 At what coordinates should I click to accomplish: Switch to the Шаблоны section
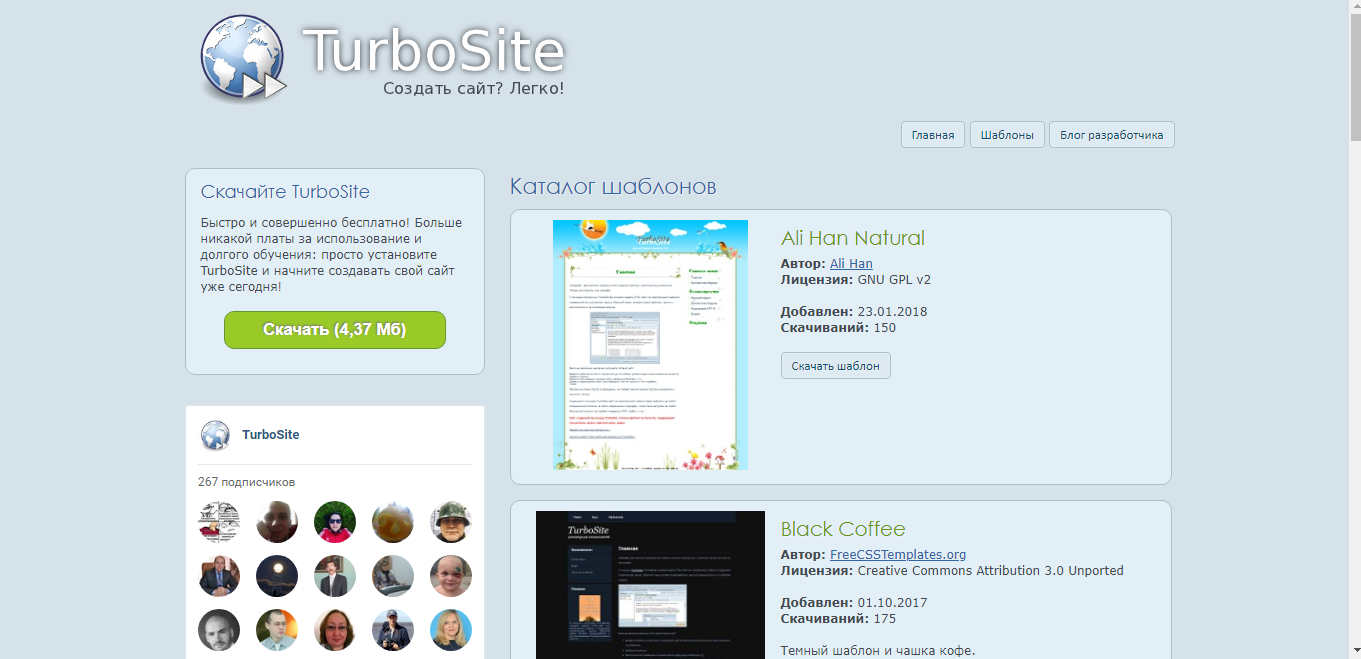(x=1007, y=134)
